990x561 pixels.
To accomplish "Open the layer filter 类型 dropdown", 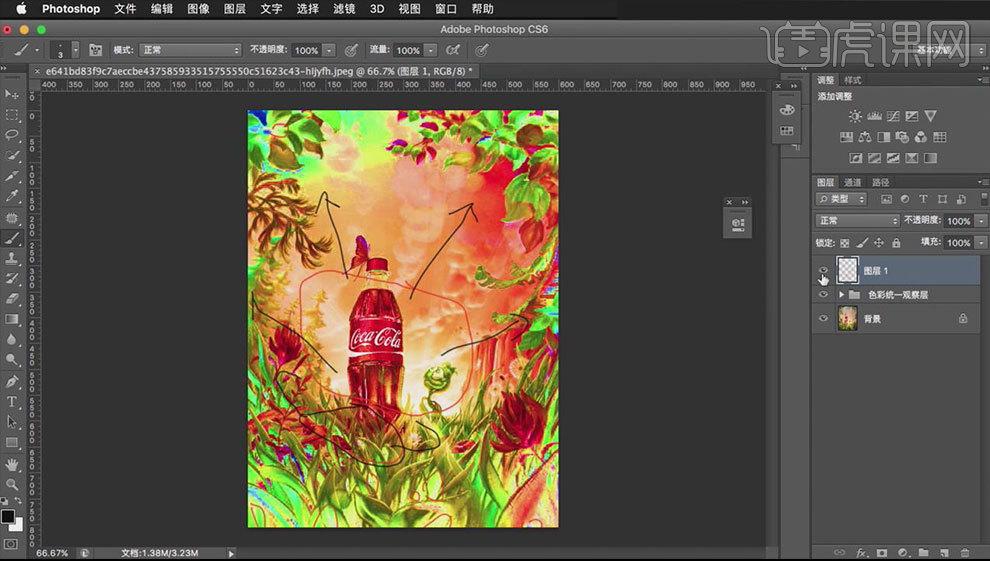I will [x=842, y=199].
